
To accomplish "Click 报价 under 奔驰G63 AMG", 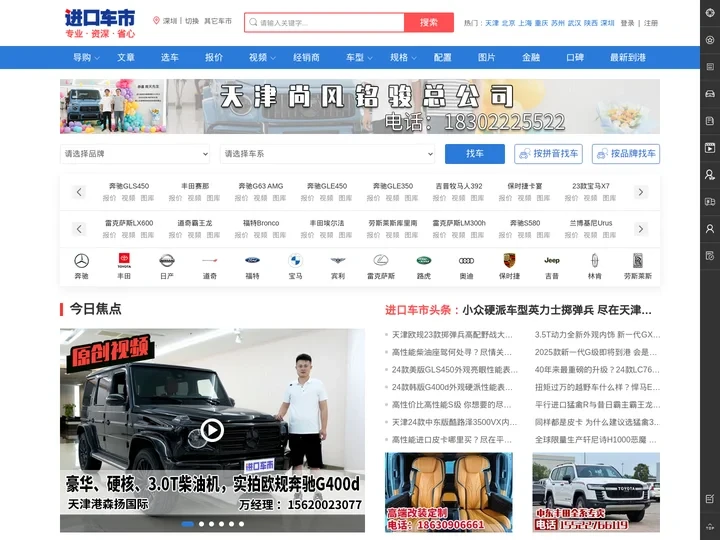I will [241, 198].
